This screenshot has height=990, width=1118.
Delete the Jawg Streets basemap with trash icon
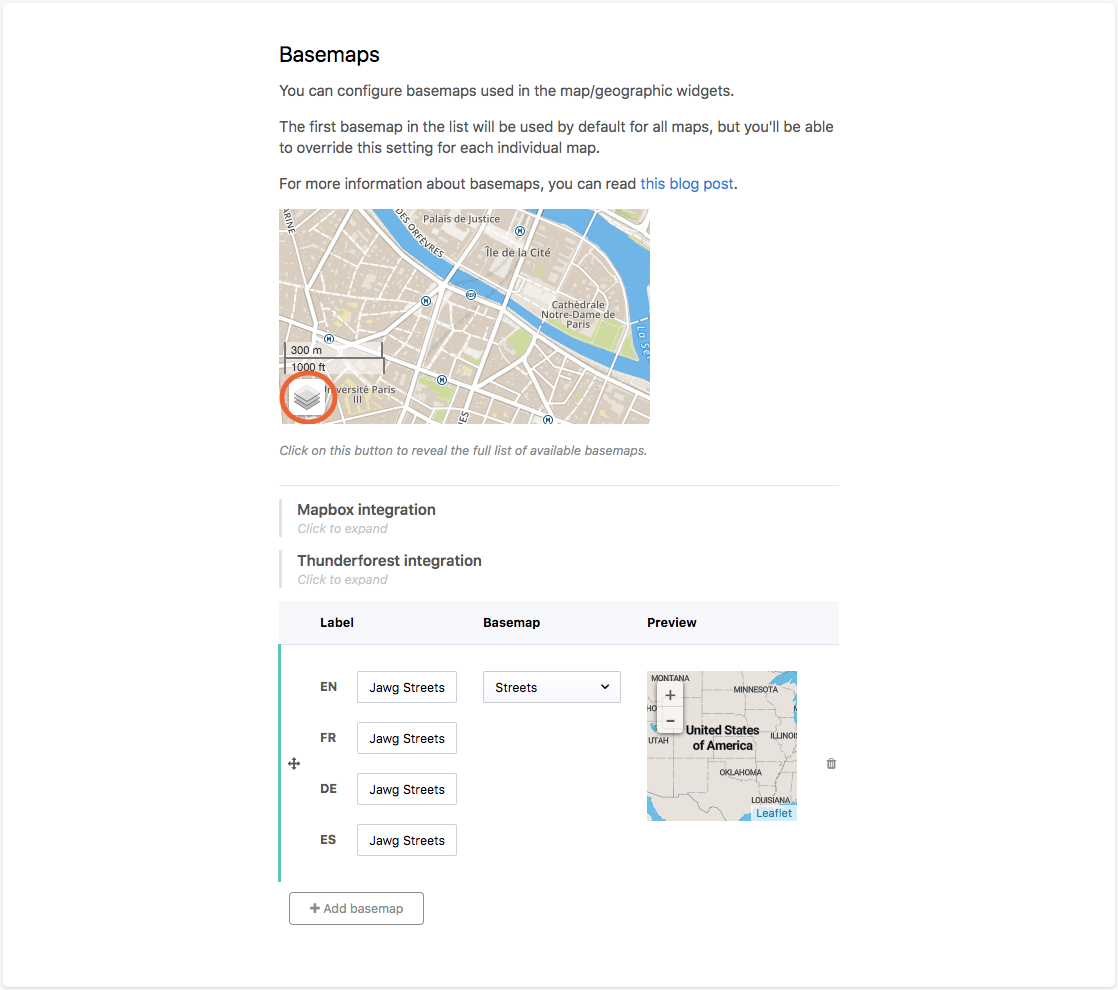tap(831, 764)
